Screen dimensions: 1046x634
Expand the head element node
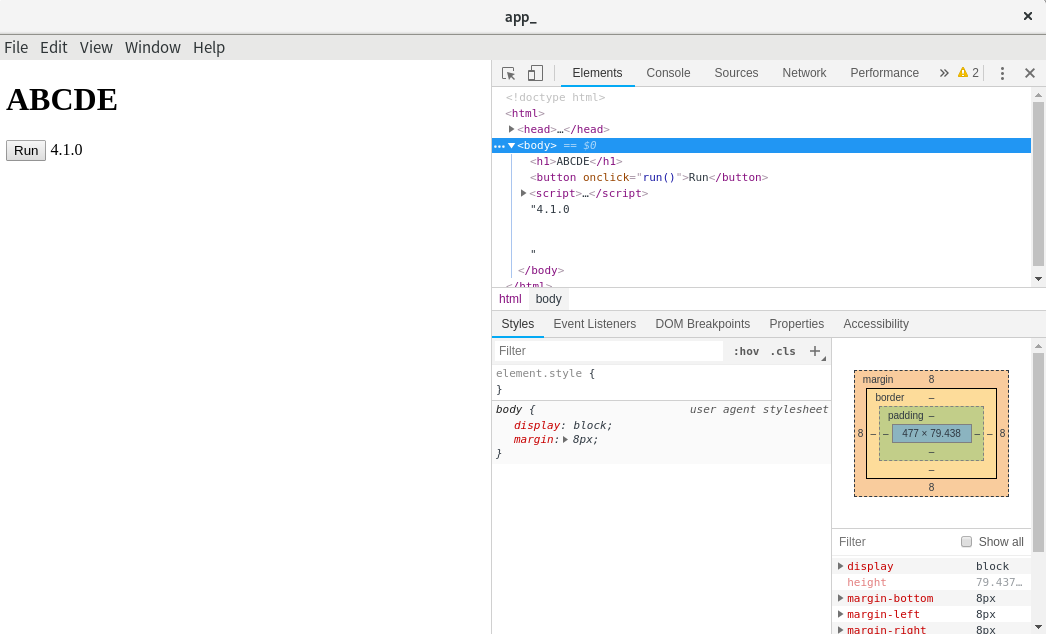512,129
